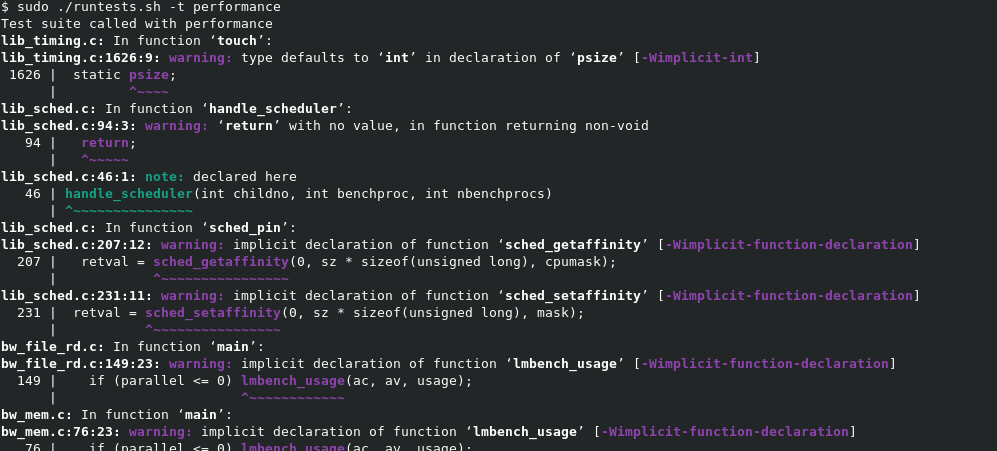This screenshot has width=997, height=451.
Task: Click the green 'note:' label
Action: point(165,177)
